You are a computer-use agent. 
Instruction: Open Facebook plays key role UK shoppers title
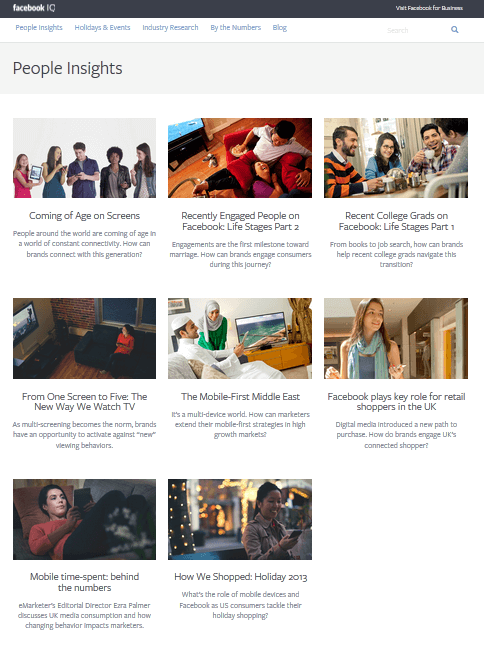[396, 401]
